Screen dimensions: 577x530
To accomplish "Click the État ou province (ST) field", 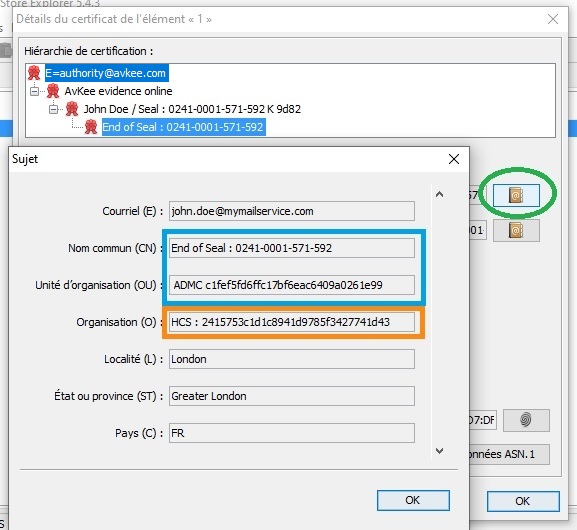I will (292, 396).
